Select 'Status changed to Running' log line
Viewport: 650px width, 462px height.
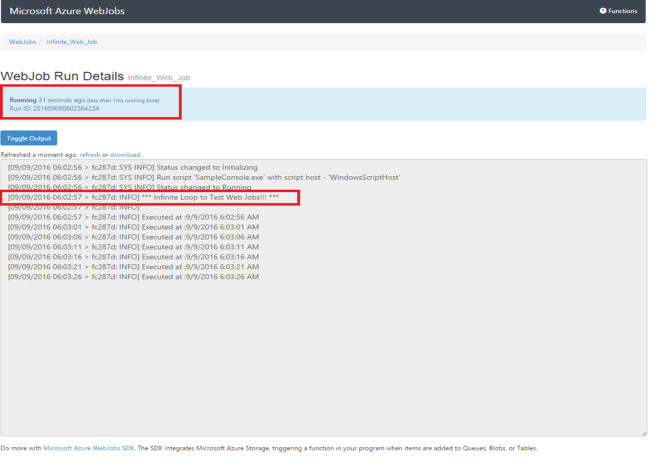129,187
